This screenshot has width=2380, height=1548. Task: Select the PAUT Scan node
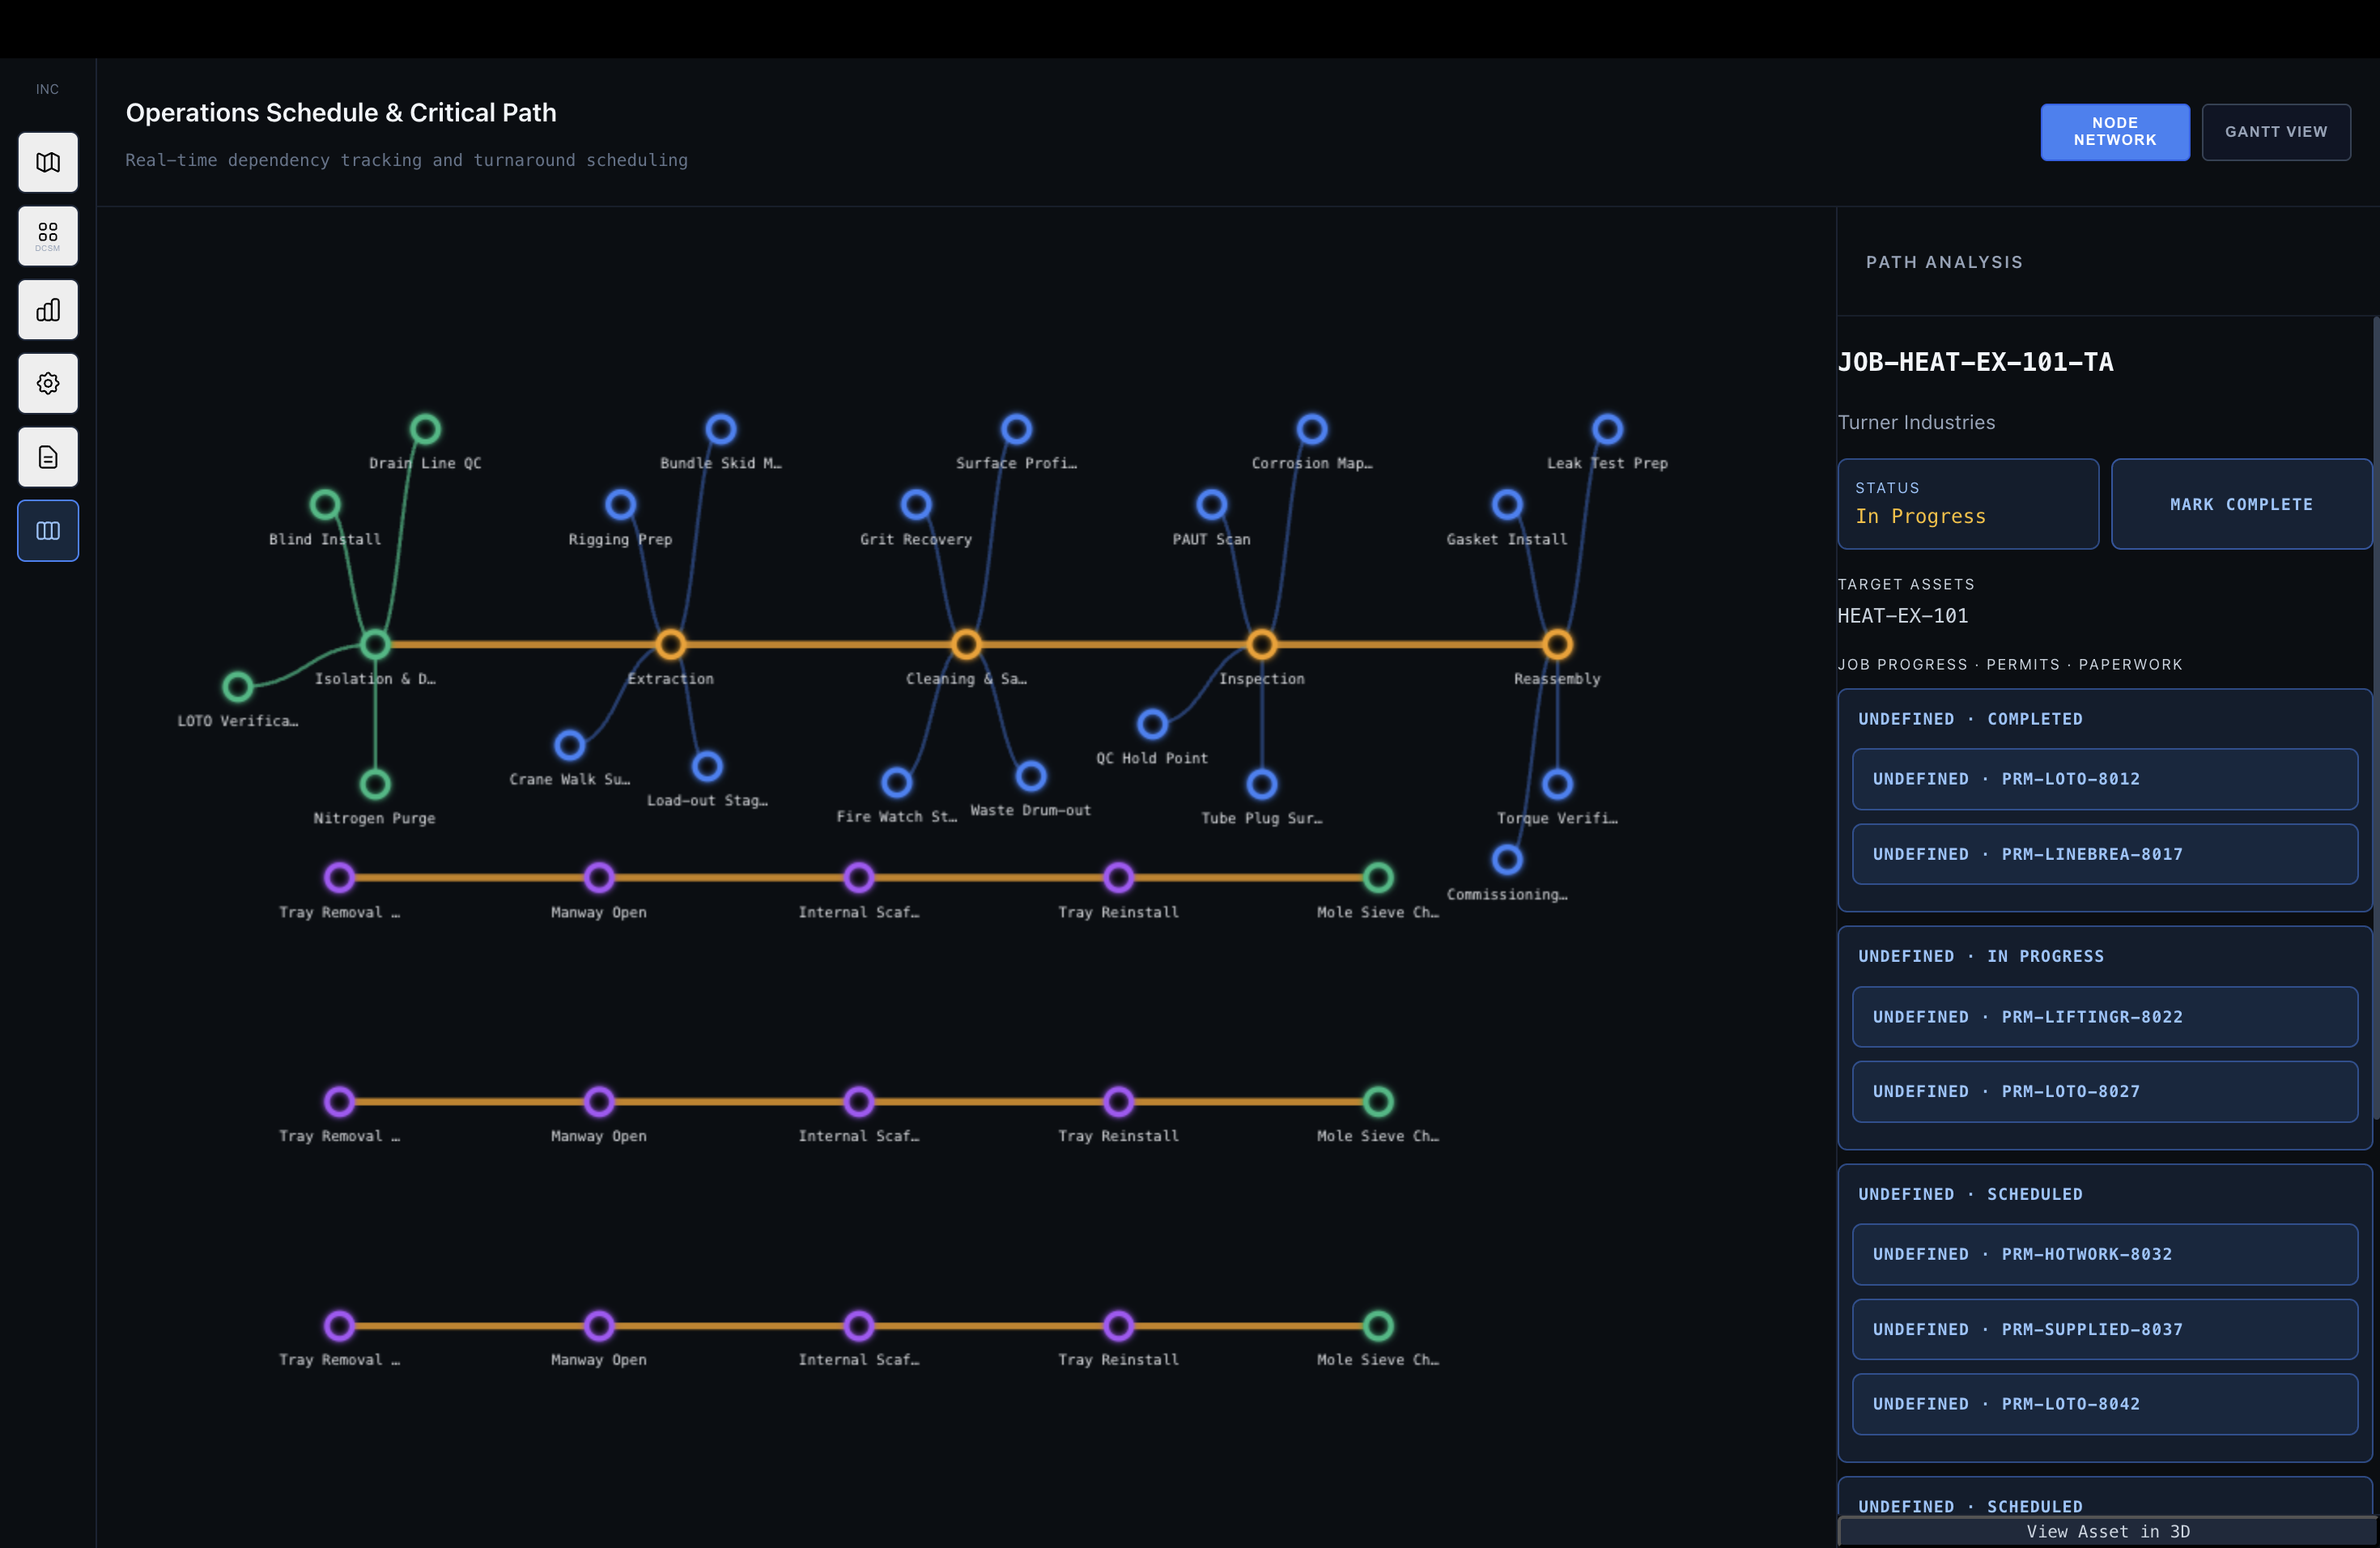[x=1212, y=504]
